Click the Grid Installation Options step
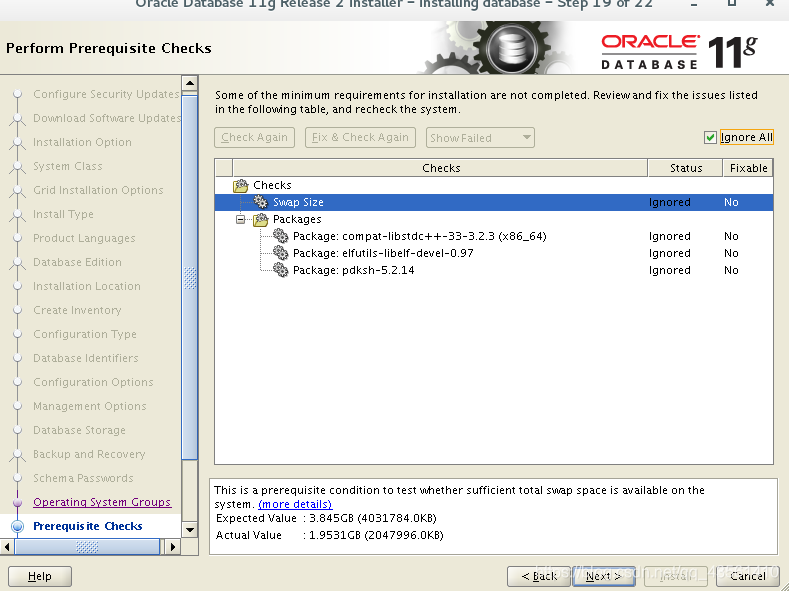This screenshot has width=789, height=591. 98,190
